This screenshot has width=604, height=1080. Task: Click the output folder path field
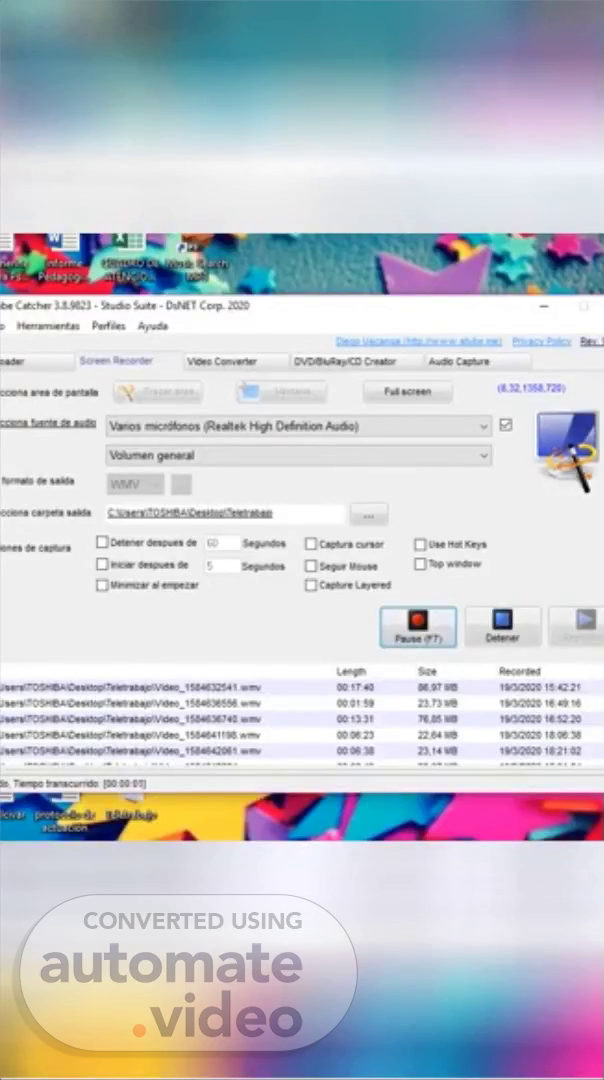225,514
